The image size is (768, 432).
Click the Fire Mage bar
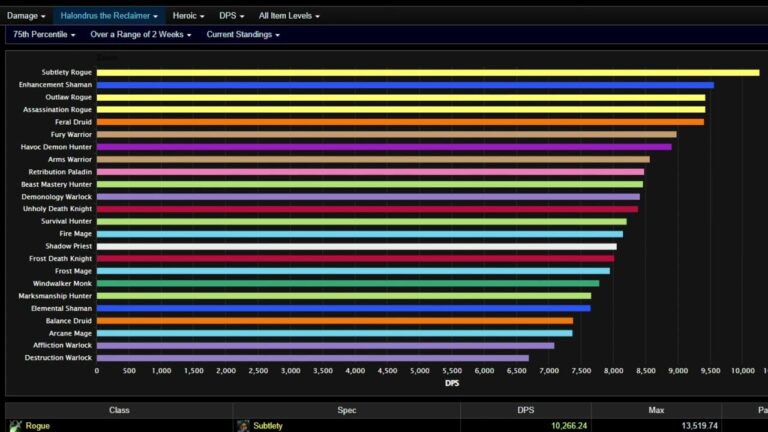360,234
